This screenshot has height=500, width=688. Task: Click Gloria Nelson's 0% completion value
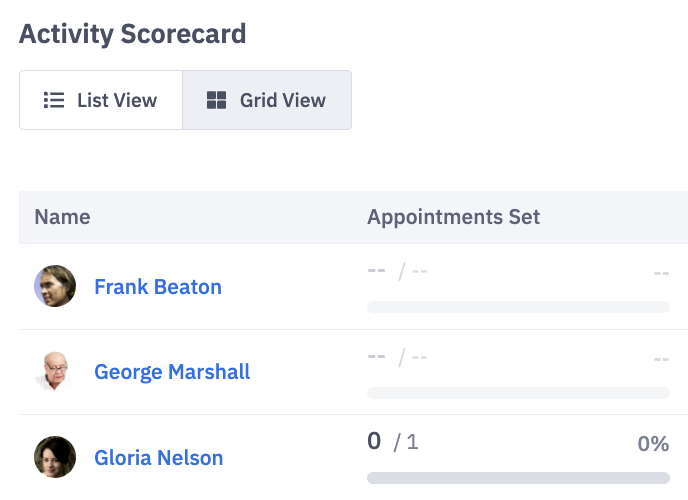click(x=653, y=443)
